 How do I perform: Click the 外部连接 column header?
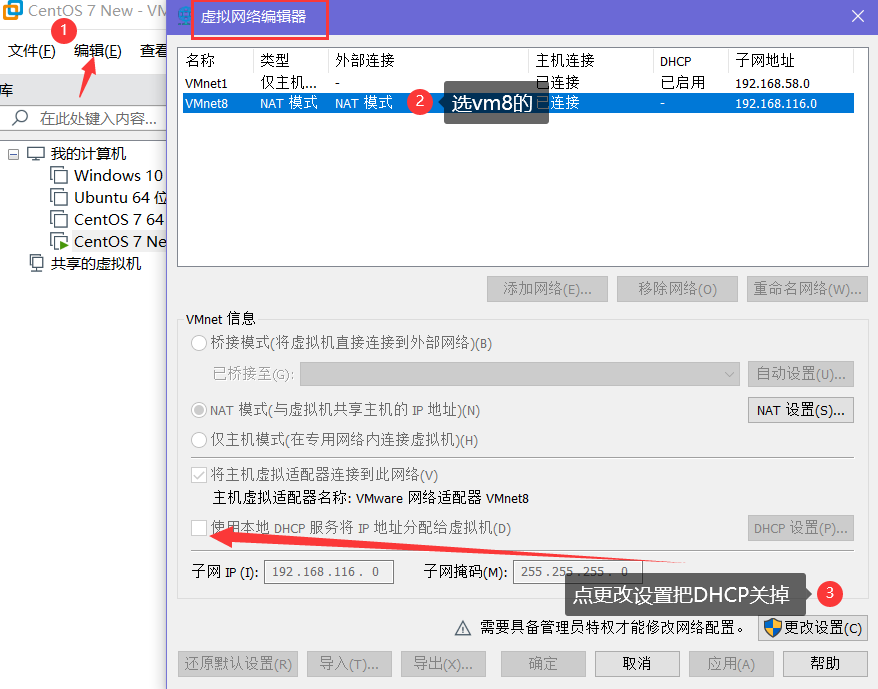(x=428, y=60)
